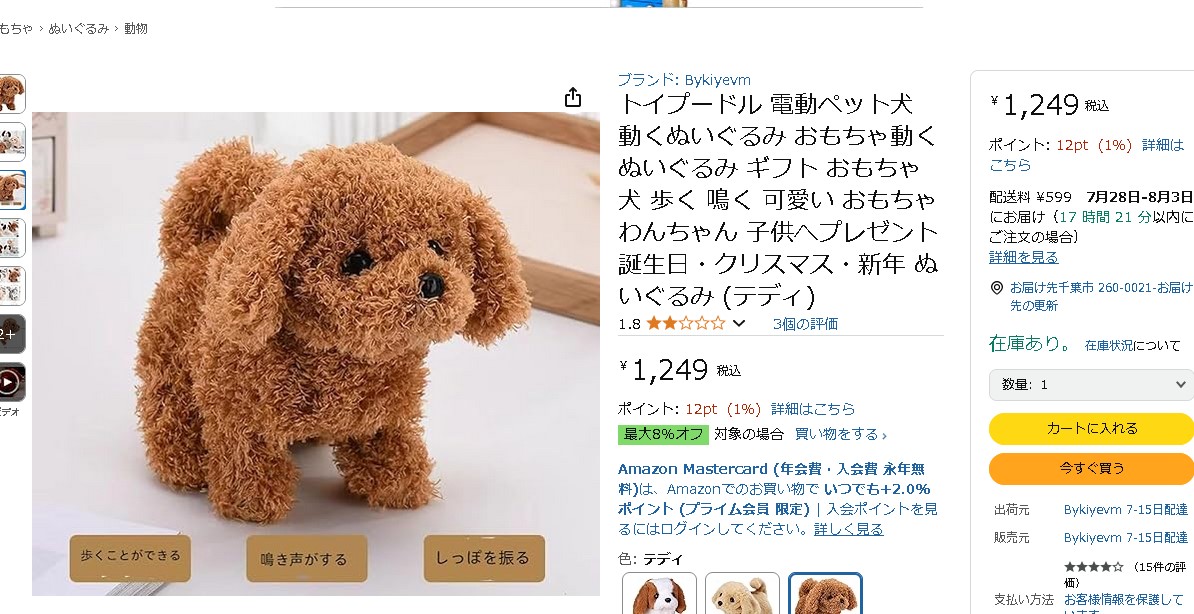Screen dimensions: 1194x614
Task: Select the golden puppy color swatch
Action: pyautogui.click(x=742, y=594)
